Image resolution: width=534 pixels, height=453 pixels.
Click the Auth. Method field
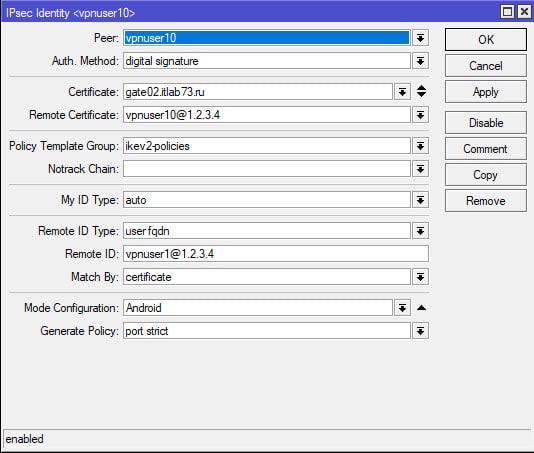pos(267,61)
